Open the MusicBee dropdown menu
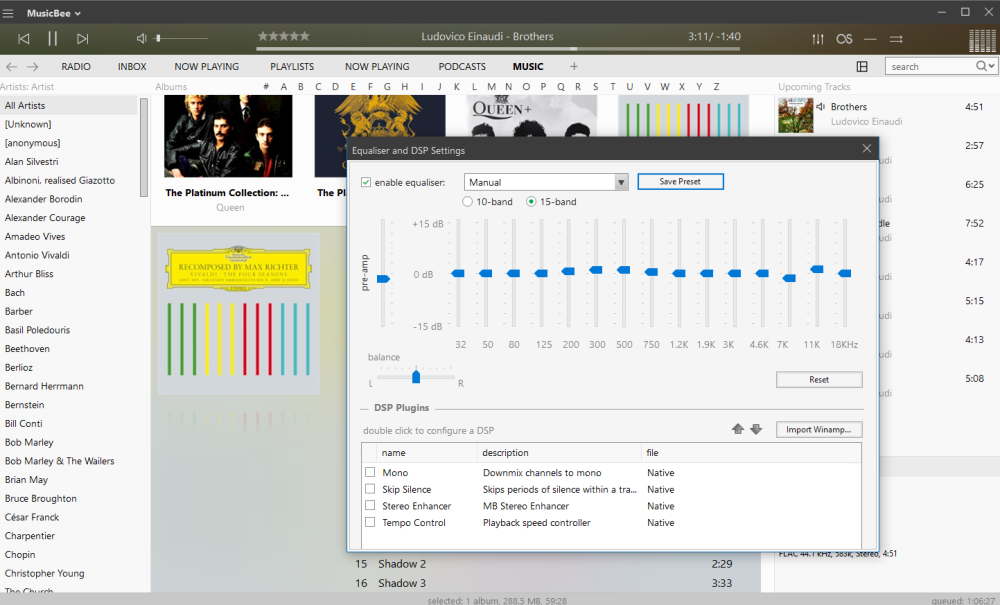The width and height of the screenshot is (1000, 605). click(x=54, y=13)
